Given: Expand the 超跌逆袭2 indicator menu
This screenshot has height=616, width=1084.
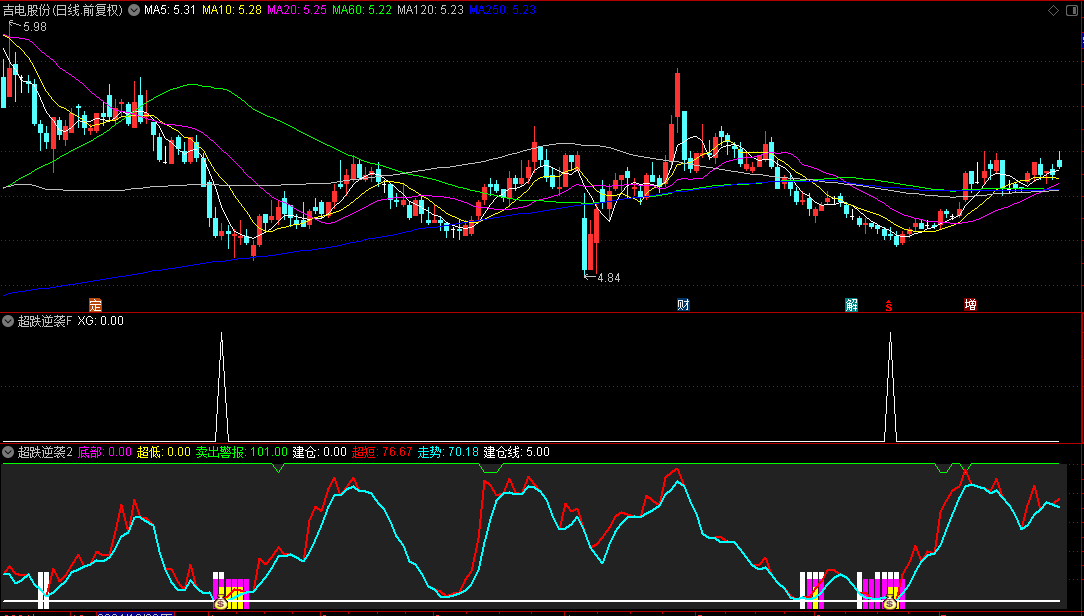Looking at the screenshot, I should (x=8, y=452).
